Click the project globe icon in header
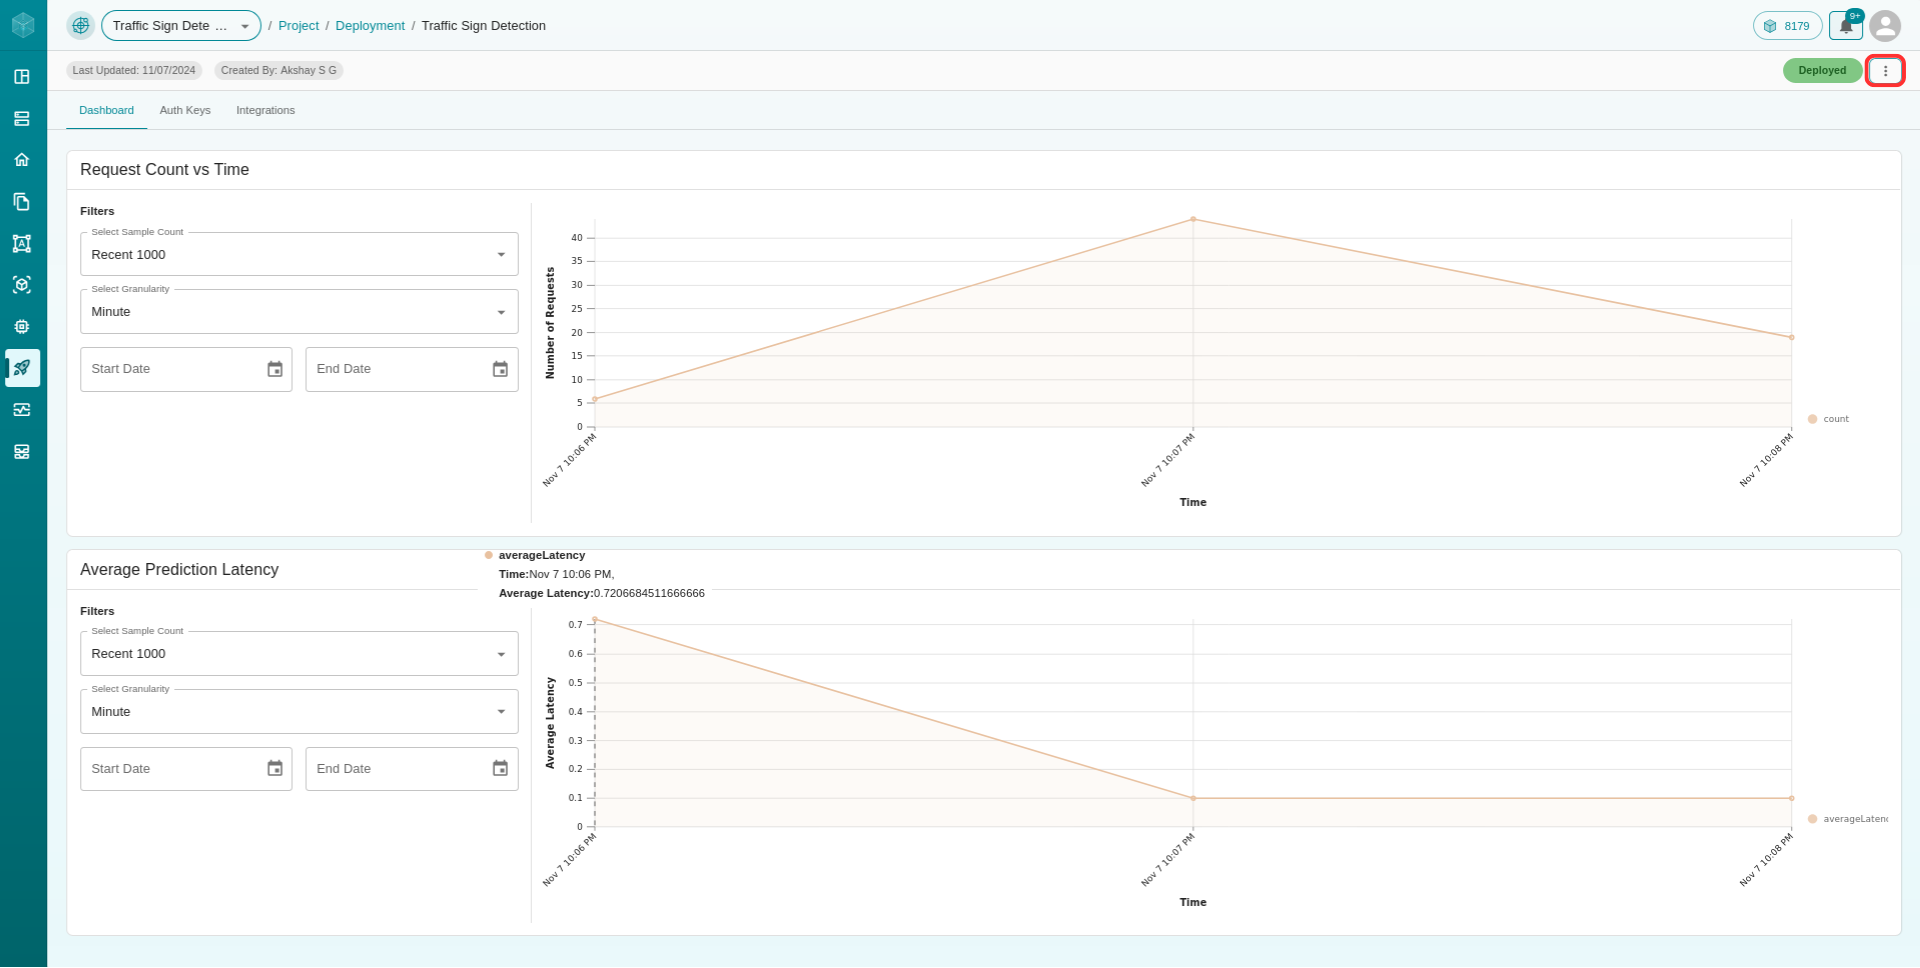 (x=81, y=26)
